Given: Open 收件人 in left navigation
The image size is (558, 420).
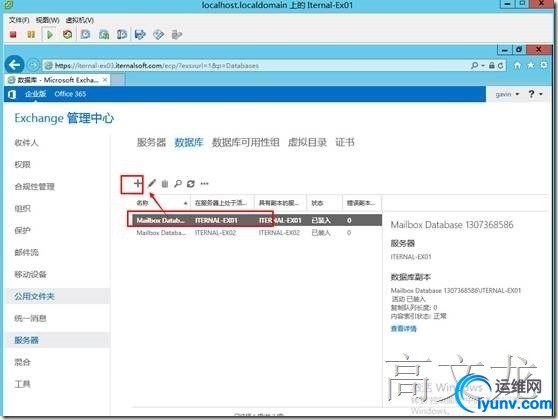Looking at the screenshot, I should point(26,143).
